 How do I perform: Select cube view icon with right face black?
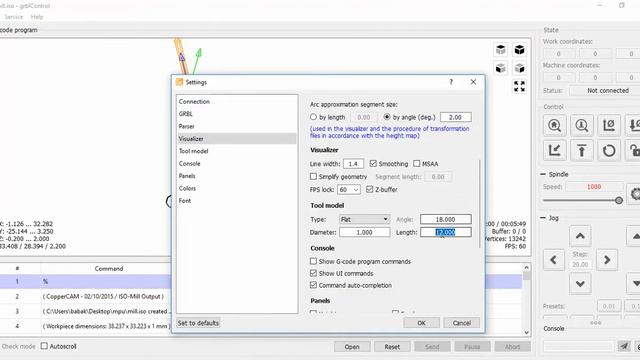coord(519,68)
